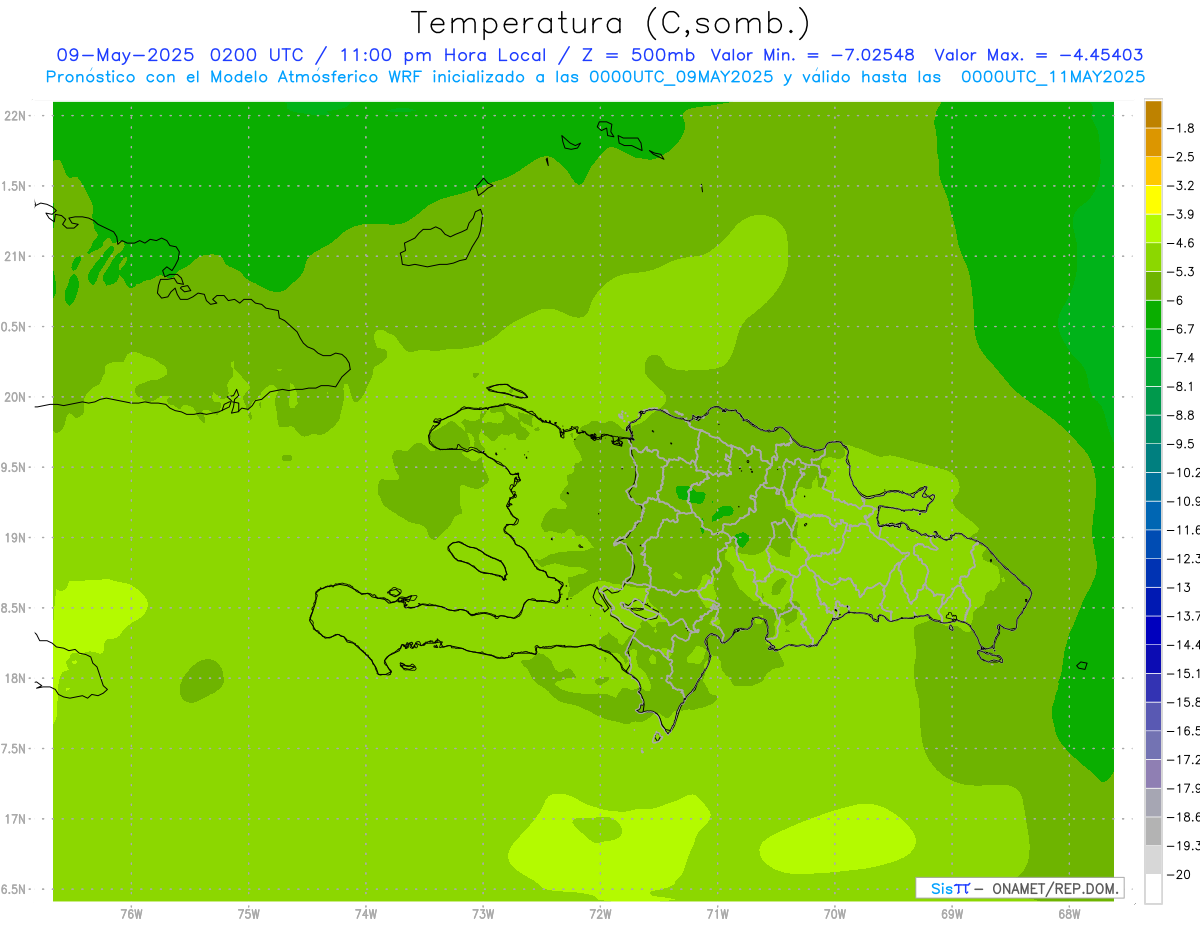
Task: Click the 6.5N latitude axis label
Action: click(13, 890)
